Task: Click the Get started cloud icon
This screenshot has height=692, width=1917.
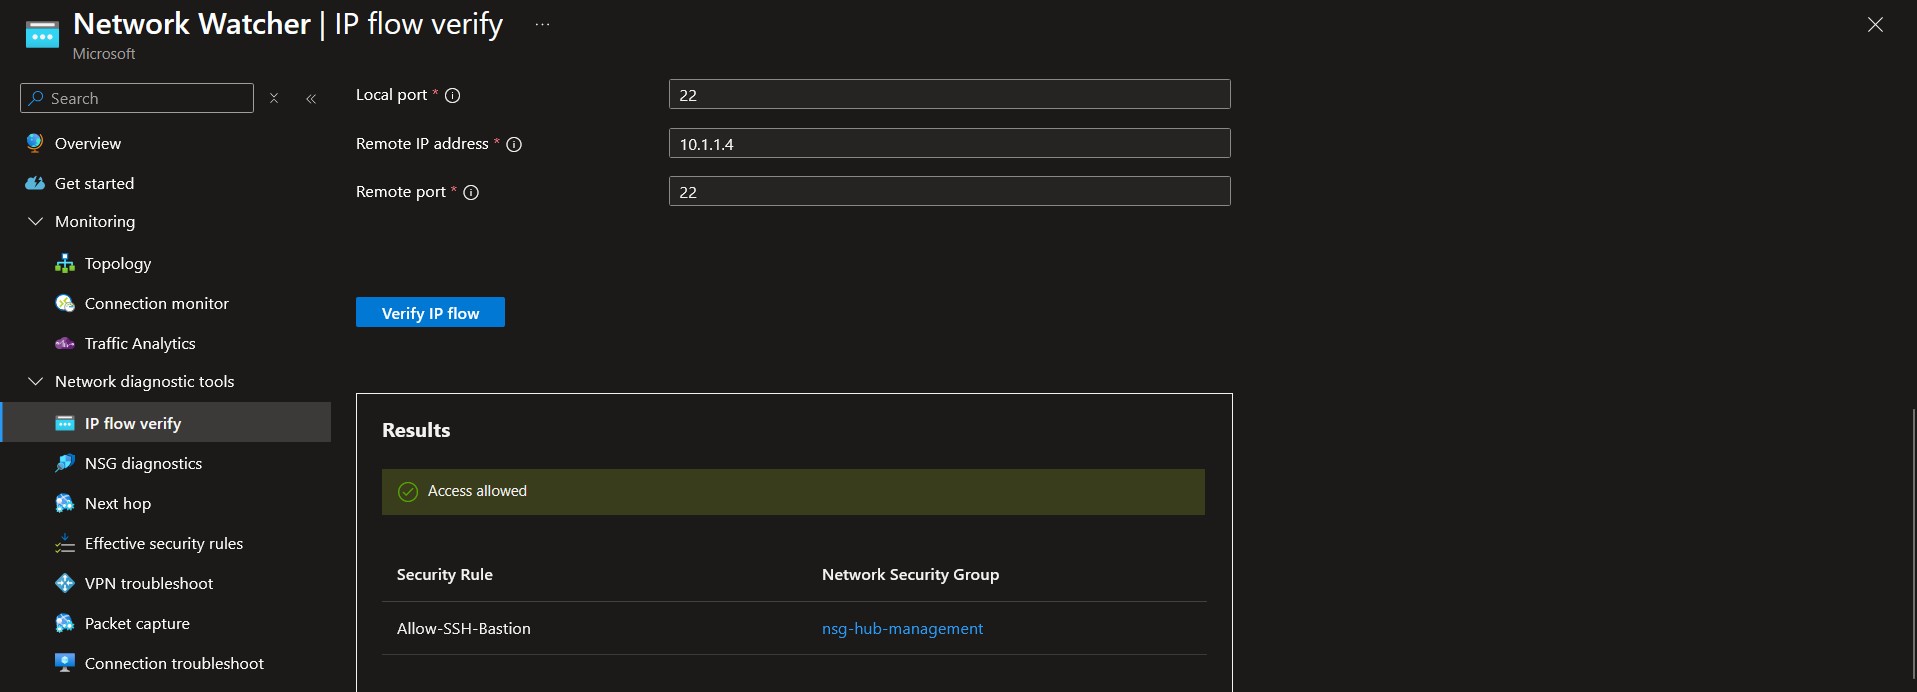Action: pos(35,183)
